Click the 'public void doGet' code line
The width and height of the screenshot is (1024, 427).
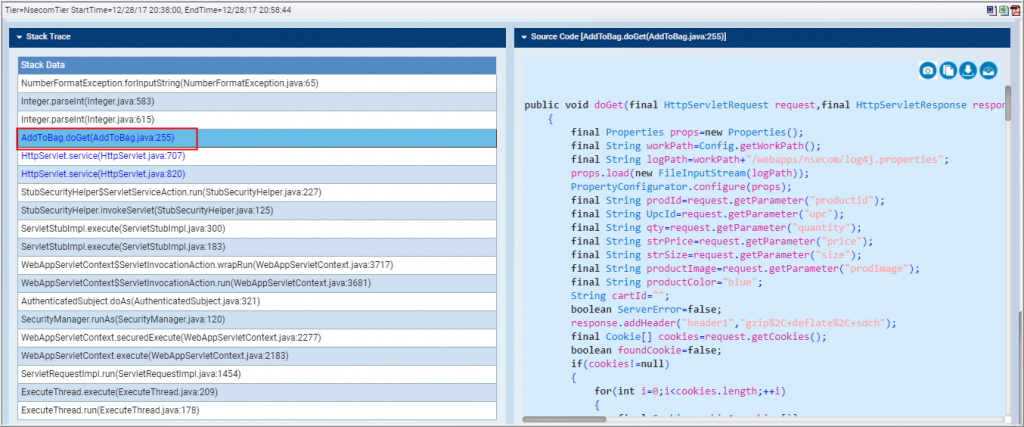point(764,105)
